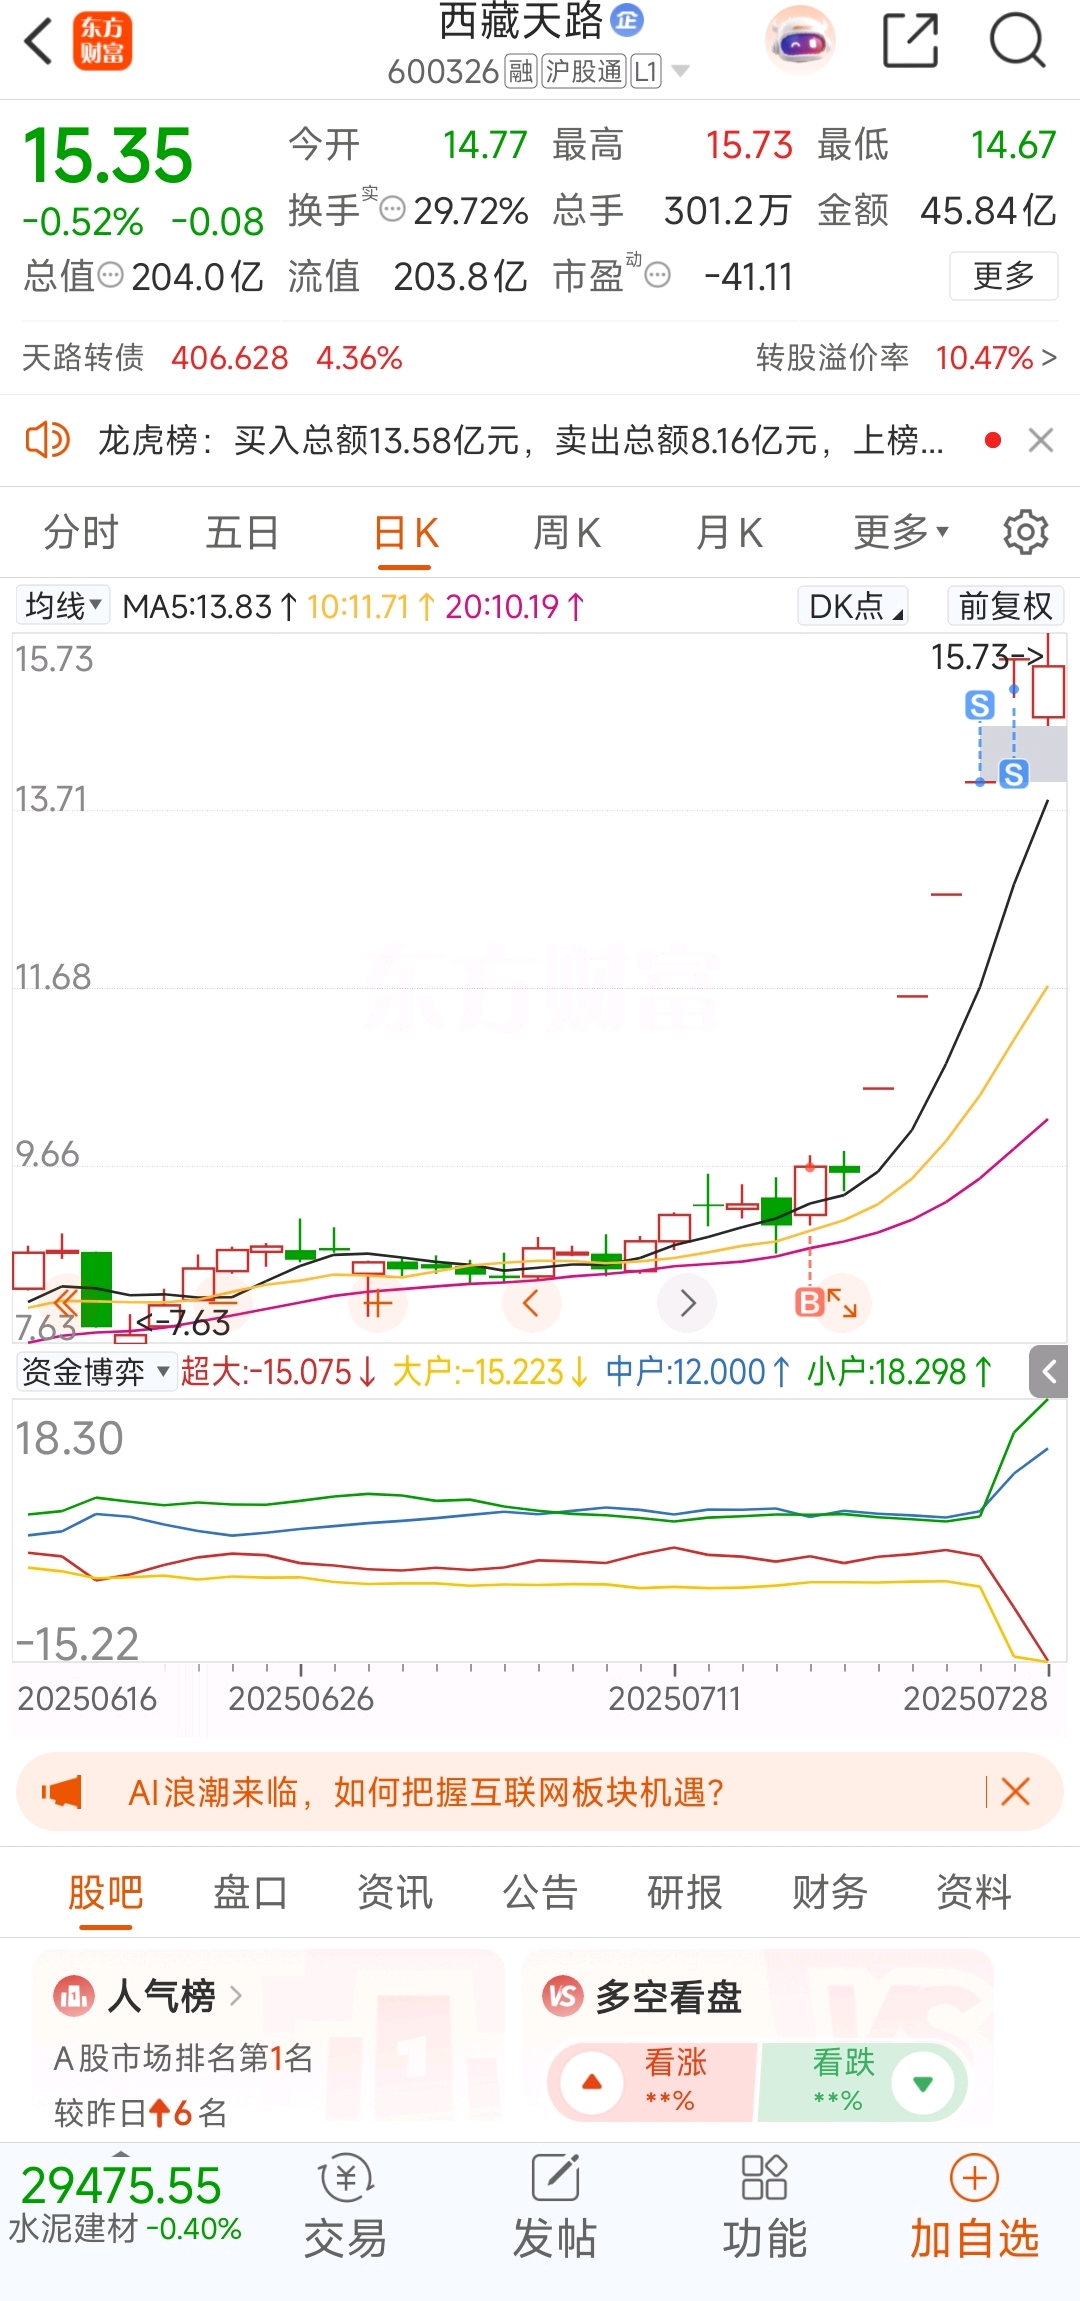Tap the orange crosshair cursor button

376,1303
